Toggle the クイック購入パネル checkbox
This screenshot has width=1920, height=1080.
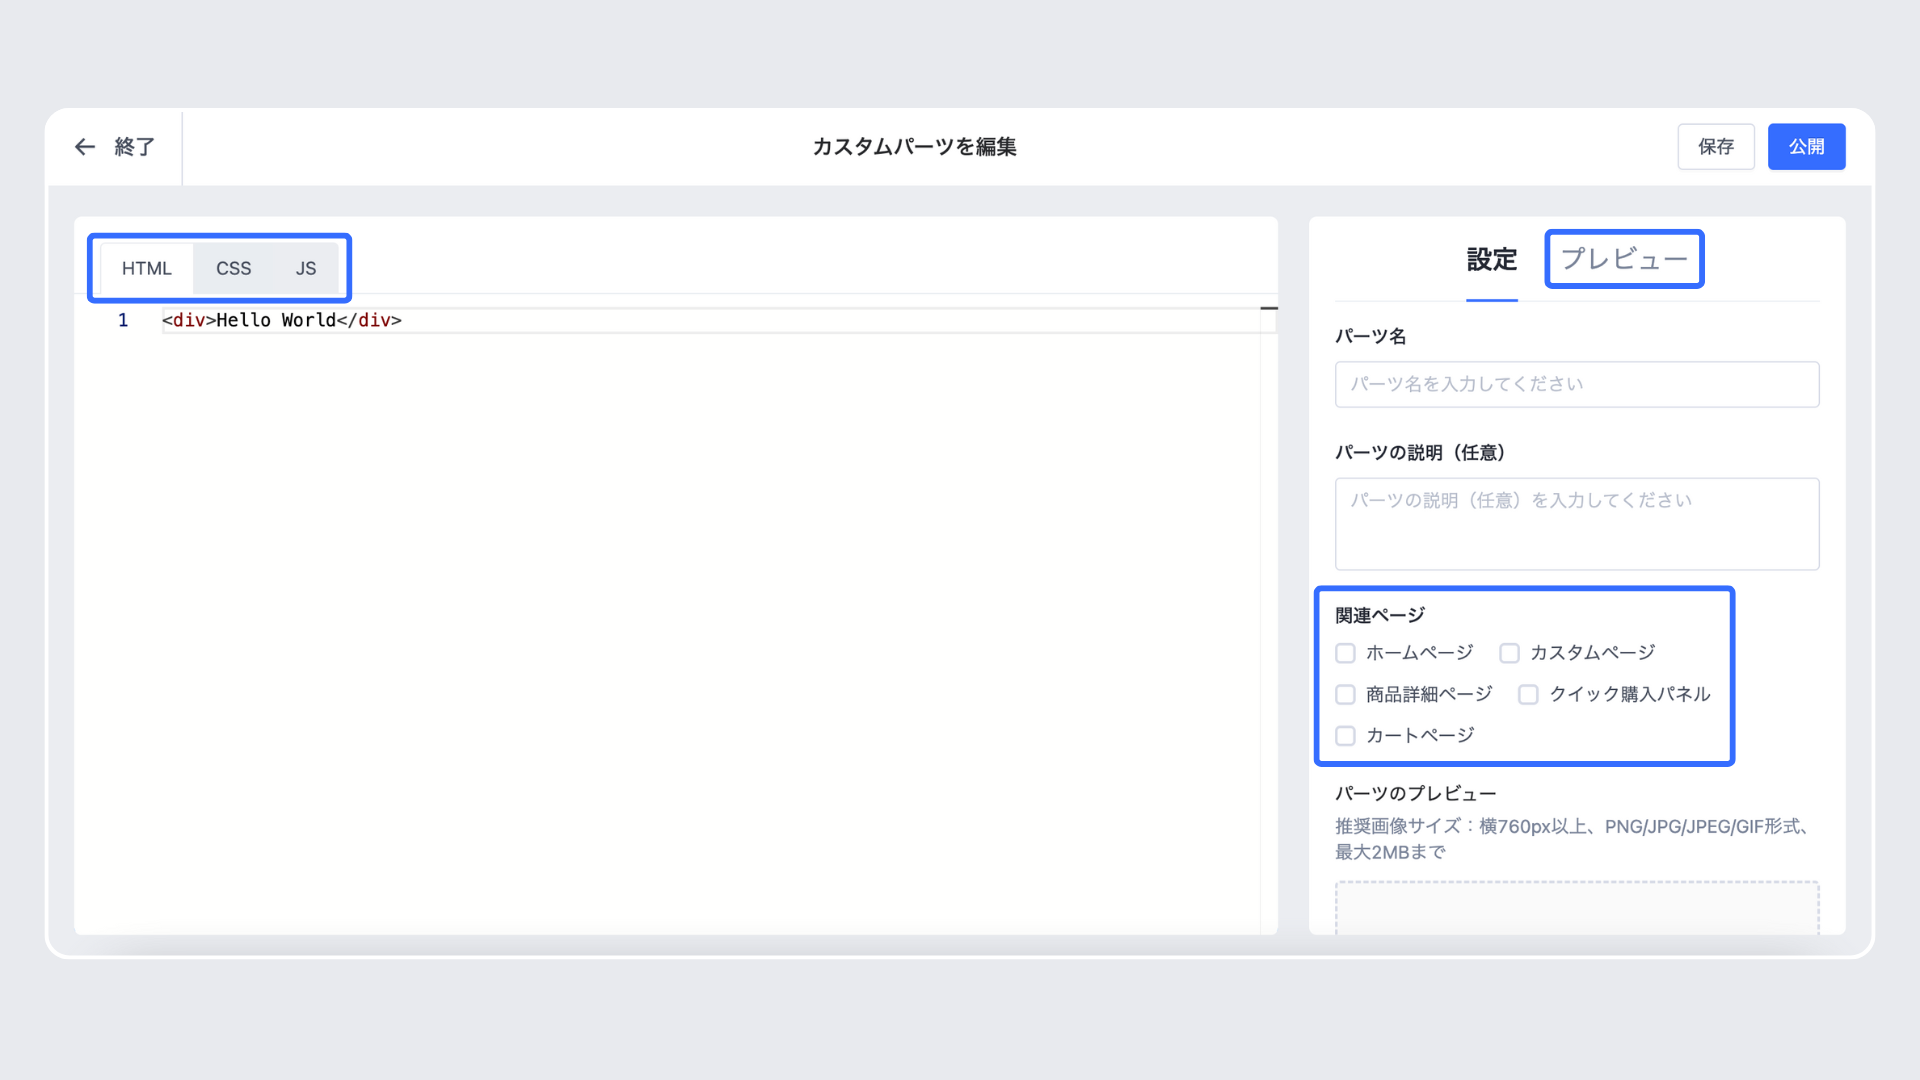(1528, 694)
